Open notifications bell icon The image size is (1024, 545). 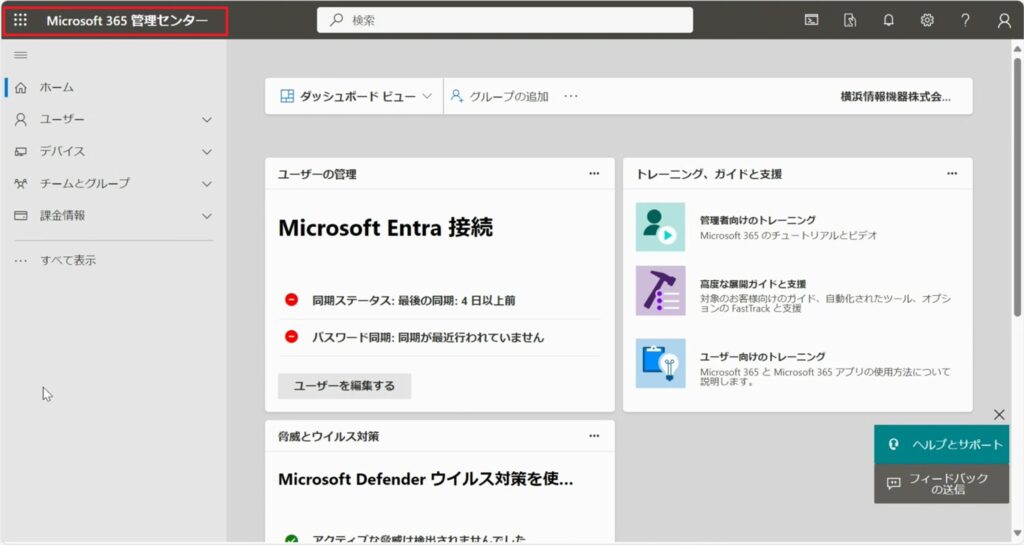[888, 20]
